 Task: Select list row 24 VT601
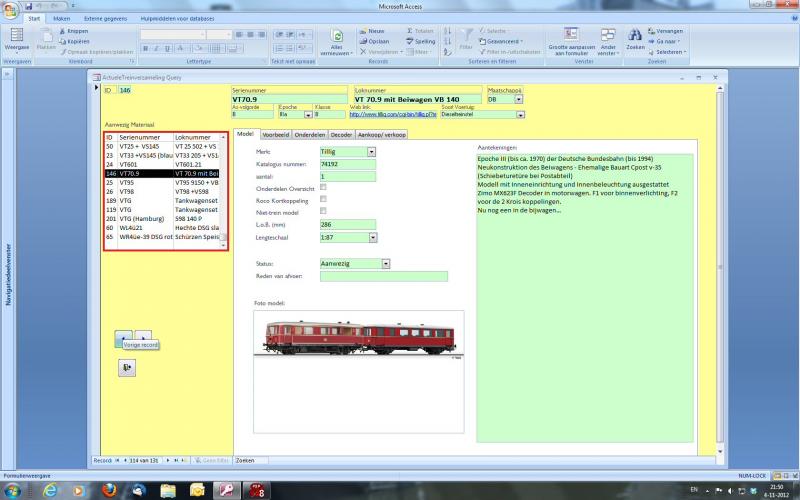[162, 164]
